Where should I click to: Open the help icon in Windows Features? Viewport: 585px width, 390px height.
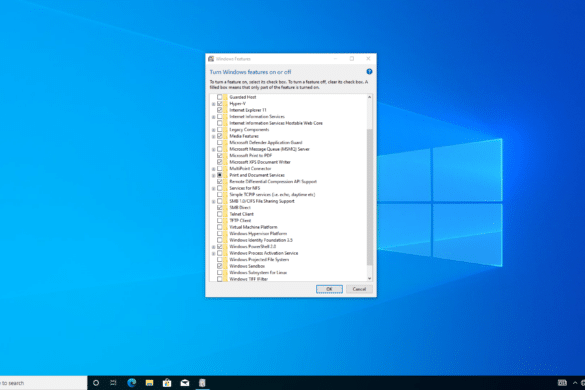click(x=369, y=72)
